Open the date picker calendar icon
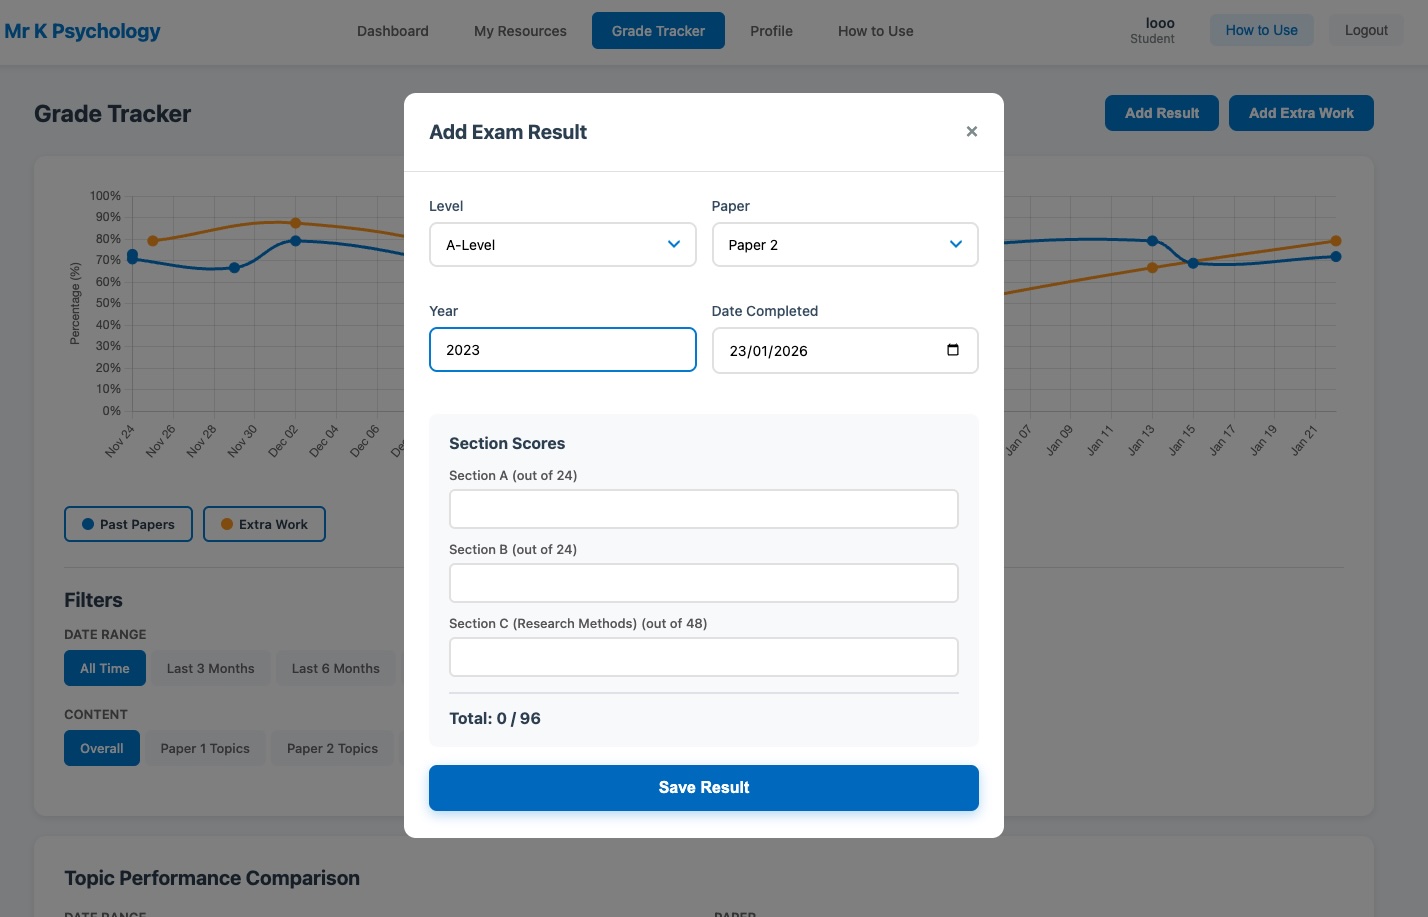The image size is (1428, 917). (952, 350)
